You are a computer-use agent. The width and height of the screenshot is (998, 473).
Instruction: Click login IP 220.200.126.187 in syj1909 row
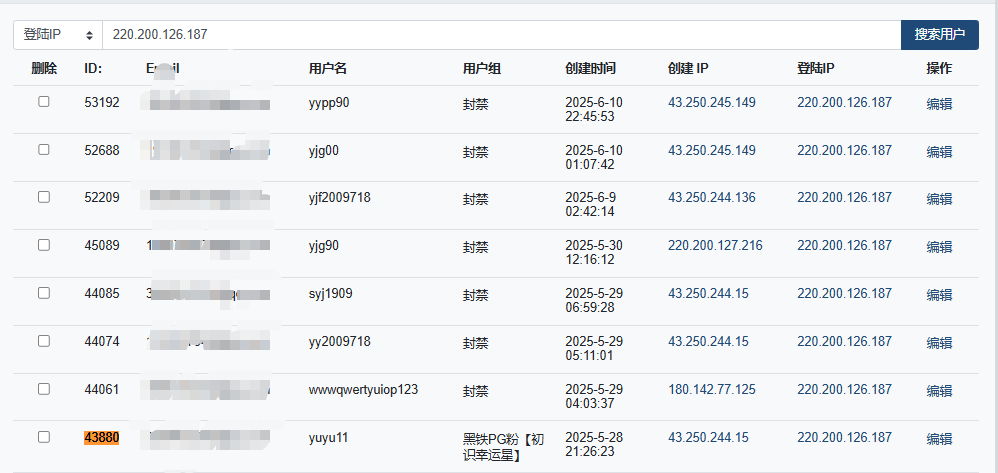(844, 293)
